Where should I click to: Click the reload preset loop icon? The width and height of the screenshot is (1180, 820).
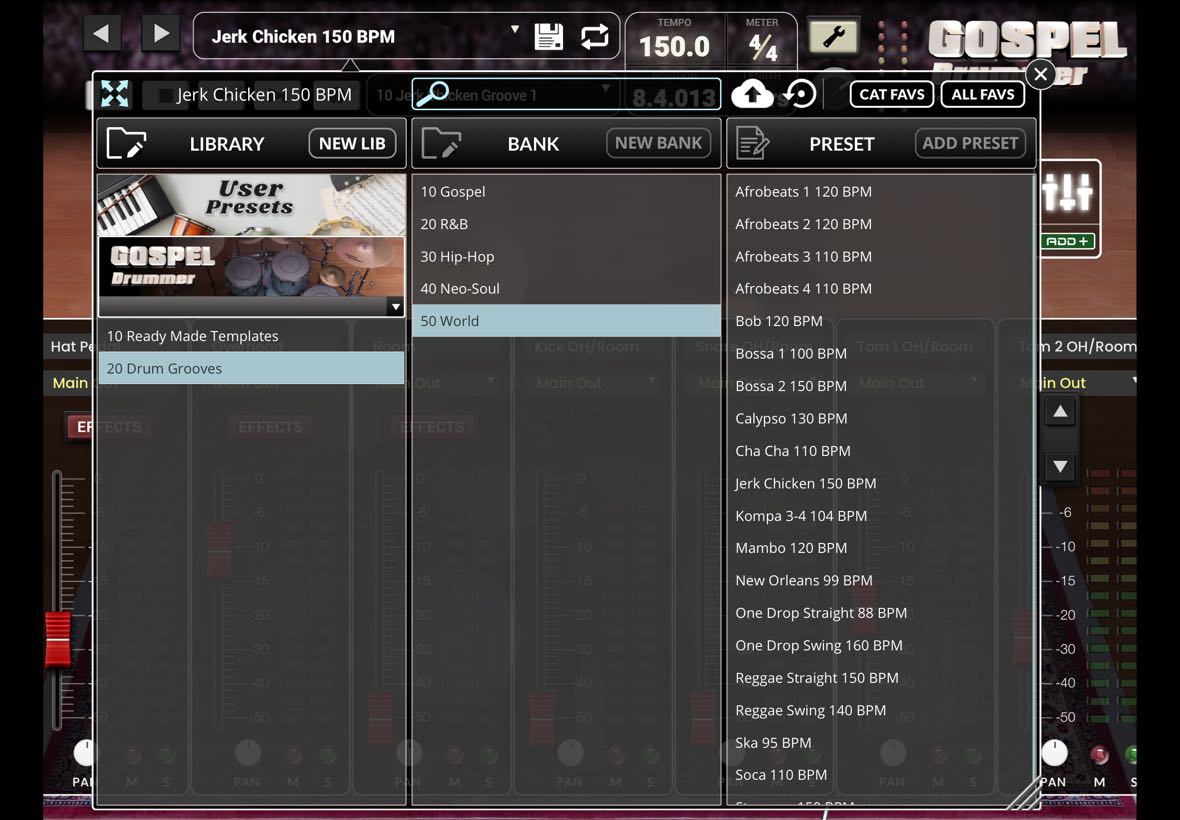pyautogui.click(x=595, y=36)
